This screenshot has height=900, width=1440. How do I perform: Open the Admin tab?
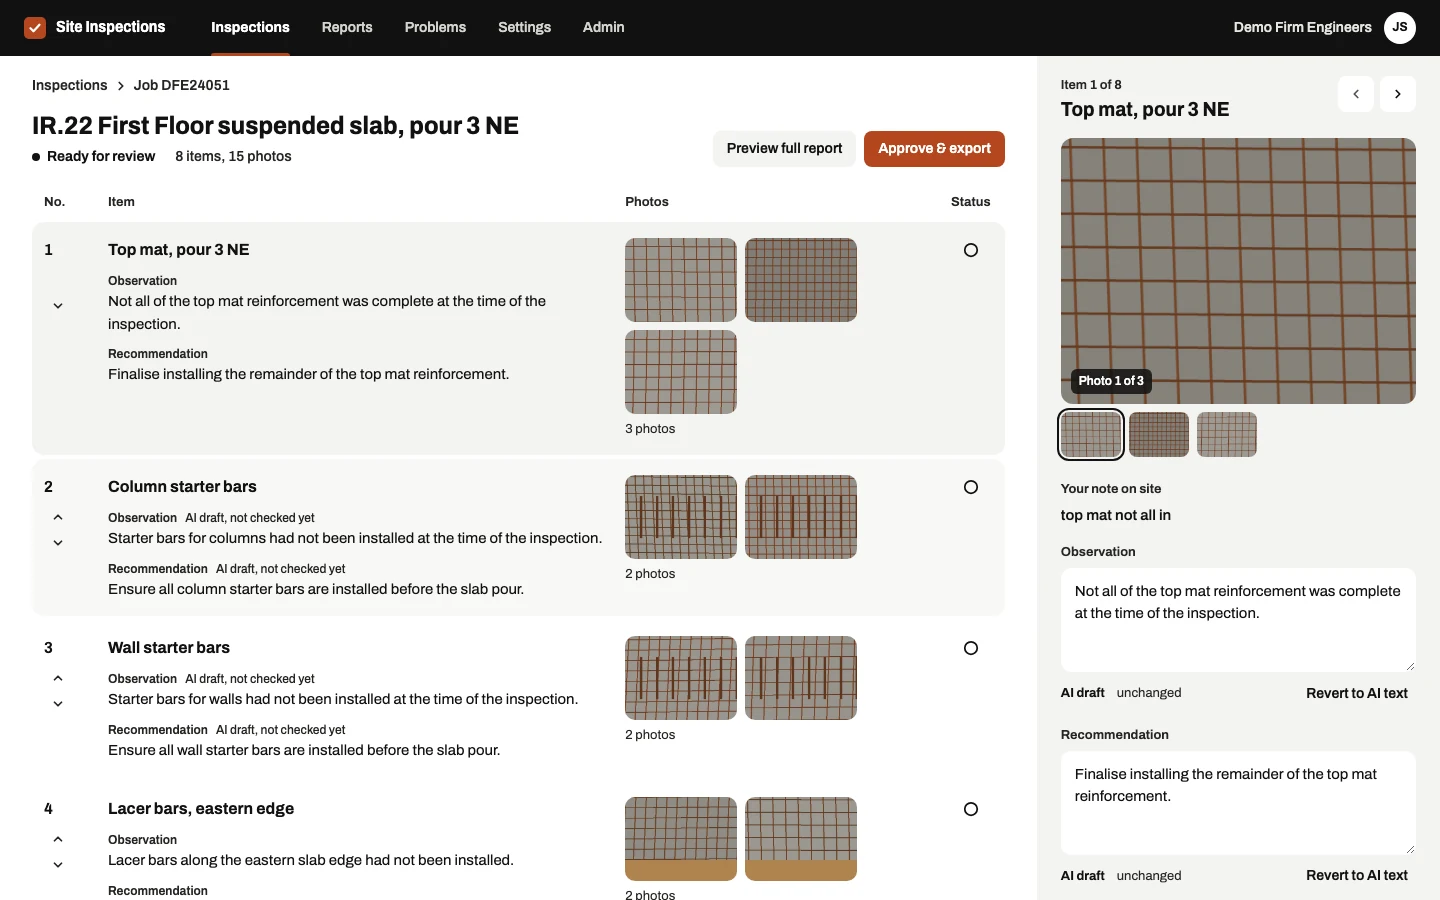pyautogui.click(x=603, y=28)
